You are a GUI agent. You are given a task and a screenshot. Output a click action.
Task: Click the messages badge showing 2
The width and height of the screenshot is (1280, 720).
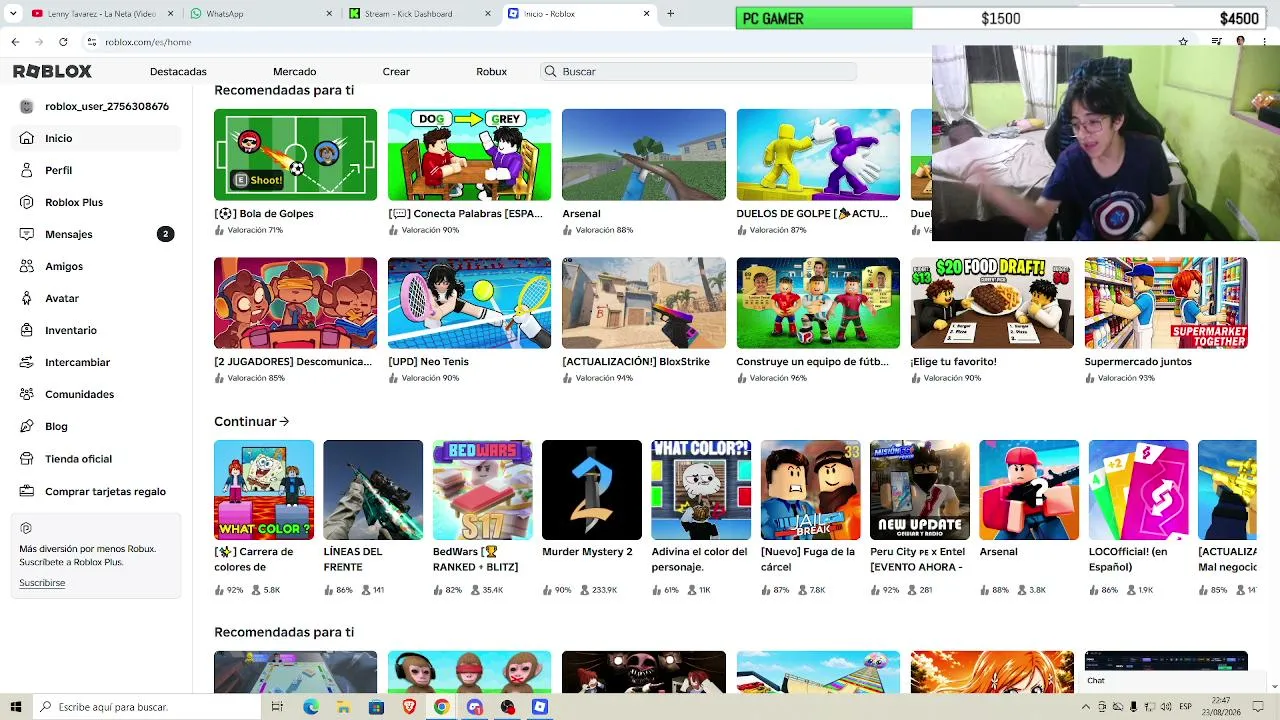165,234
